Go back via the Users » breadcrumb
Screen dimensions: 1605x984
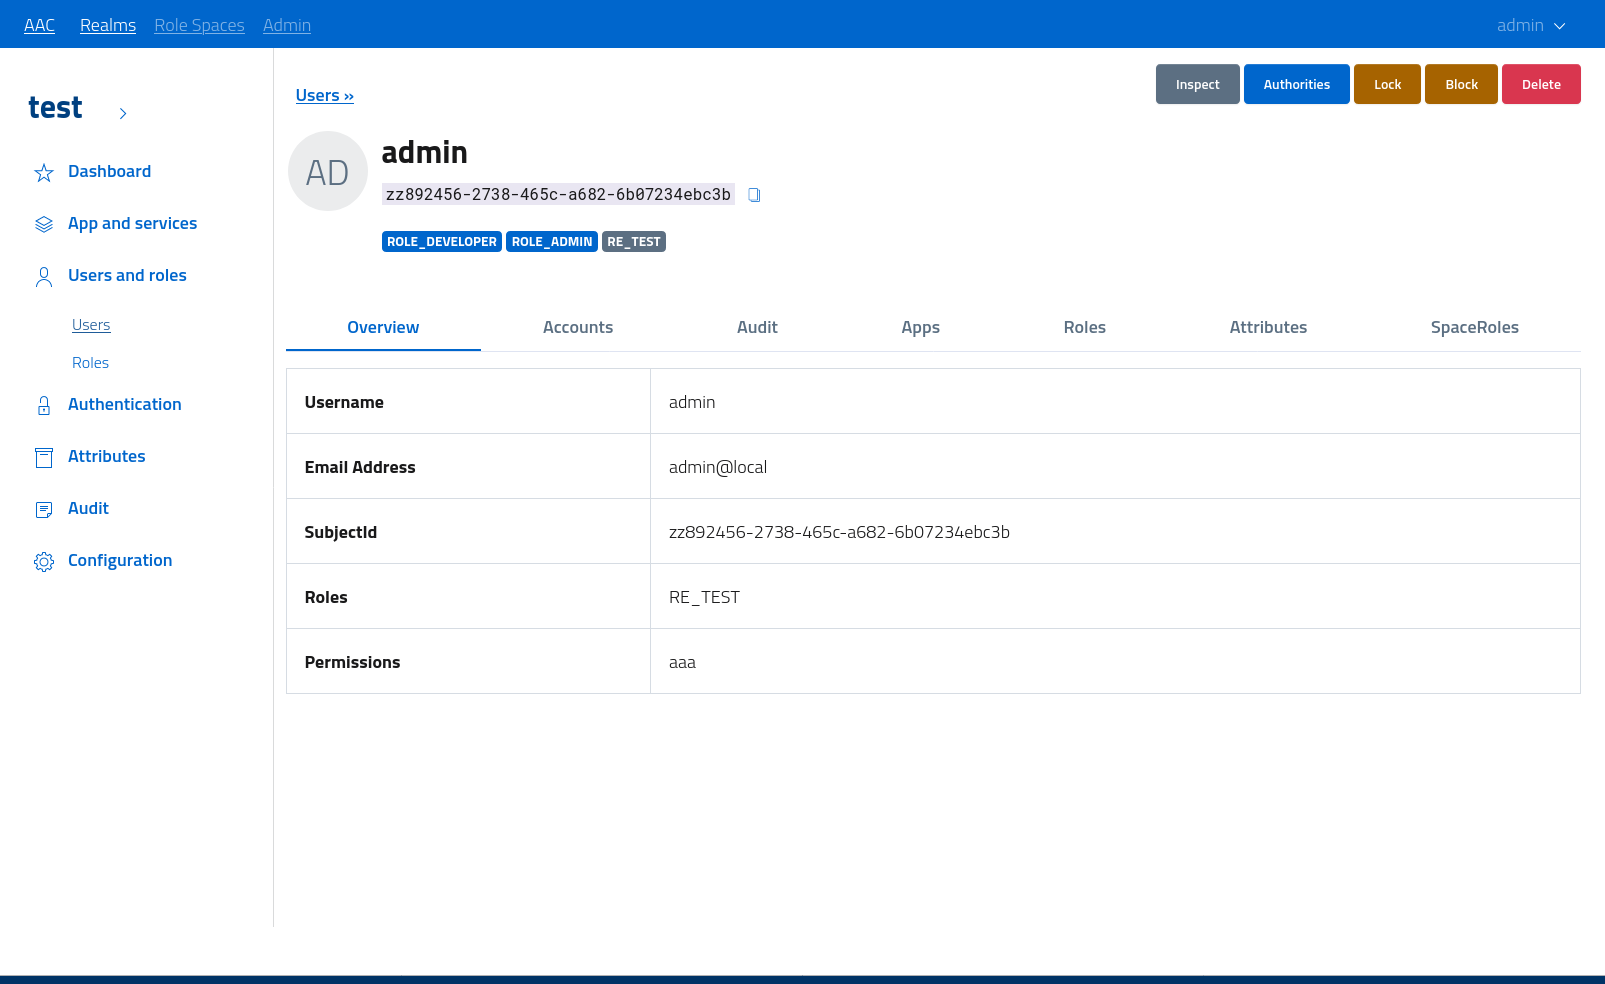coord(325,95)
